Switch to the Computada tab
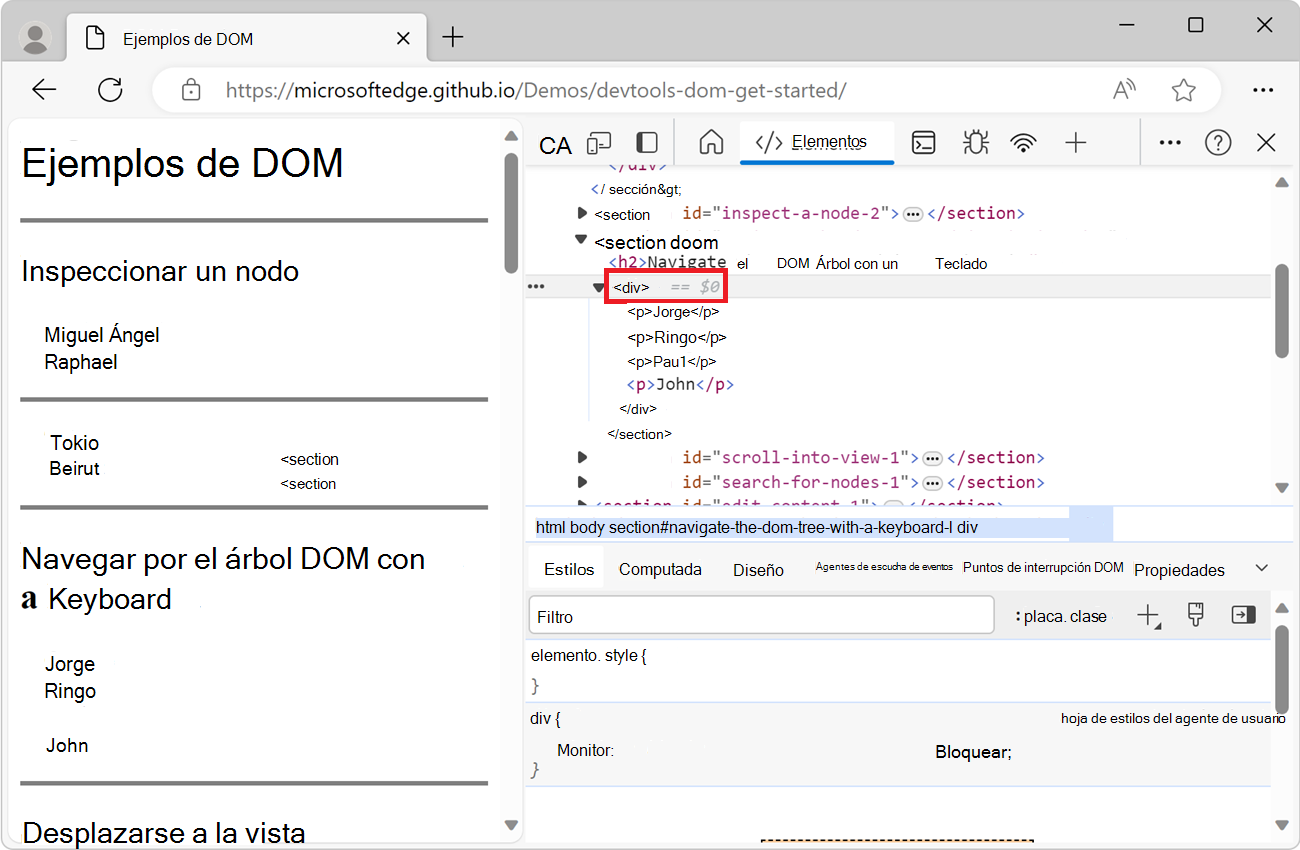This screenshot has width=1300, height=850. (660, 568)
